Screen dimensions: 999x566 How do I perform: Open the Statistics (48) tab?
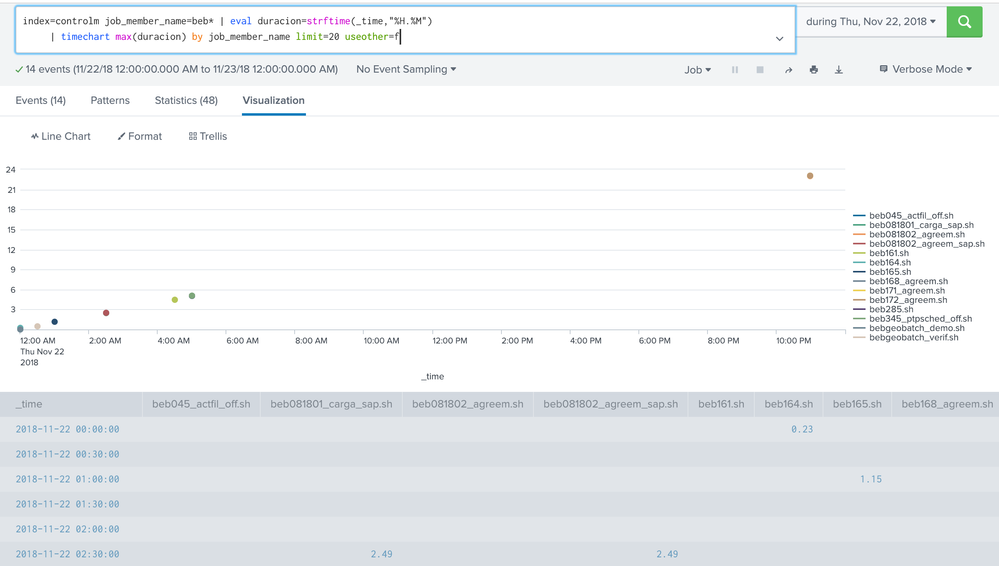click(186, 100)
